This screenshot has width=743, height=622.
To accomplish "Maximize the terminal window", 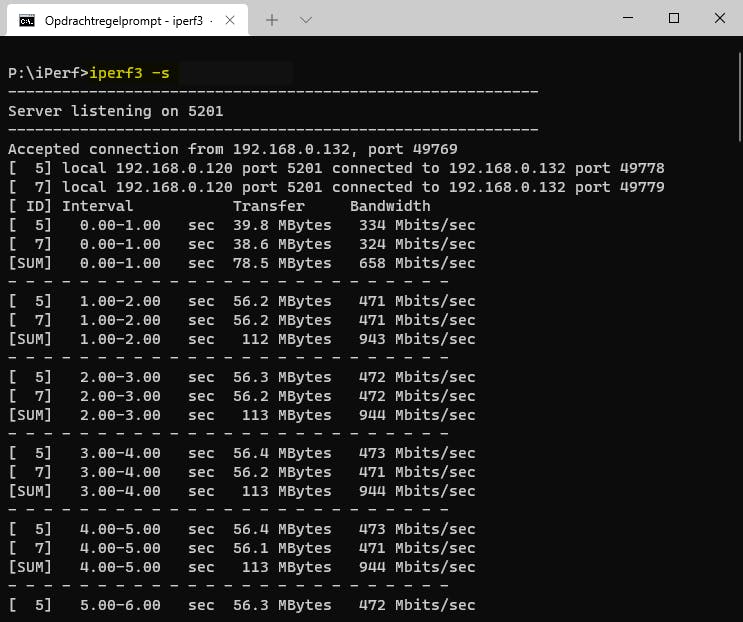I will pos(674,18).
